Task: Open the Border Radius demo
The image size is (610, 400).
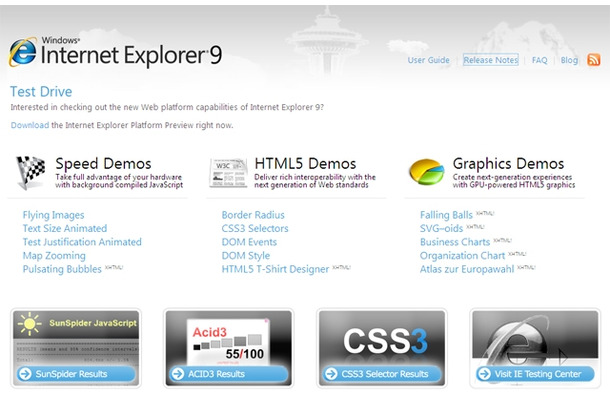Action: 253,215
